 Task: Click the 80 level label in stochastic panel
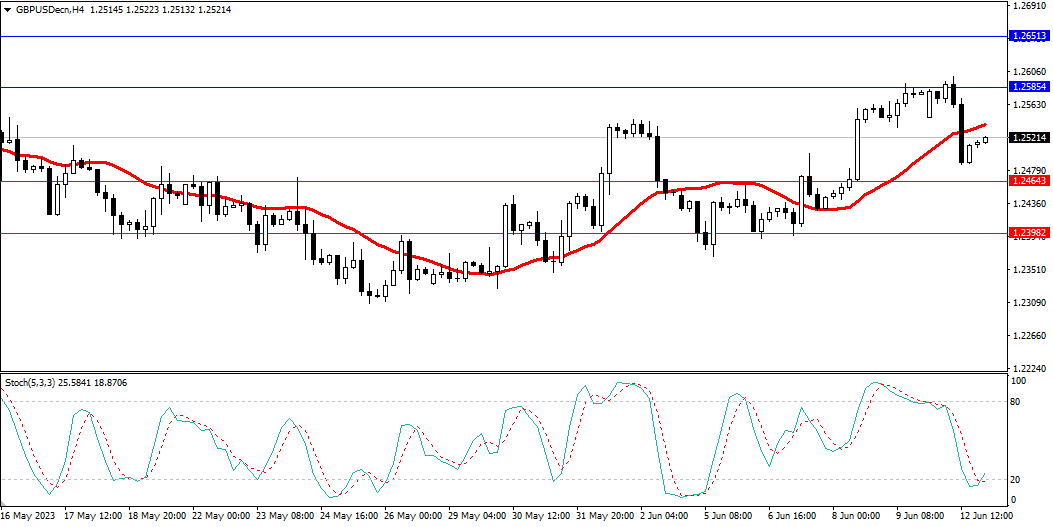pyautogui.click(x=1016, y=402)
